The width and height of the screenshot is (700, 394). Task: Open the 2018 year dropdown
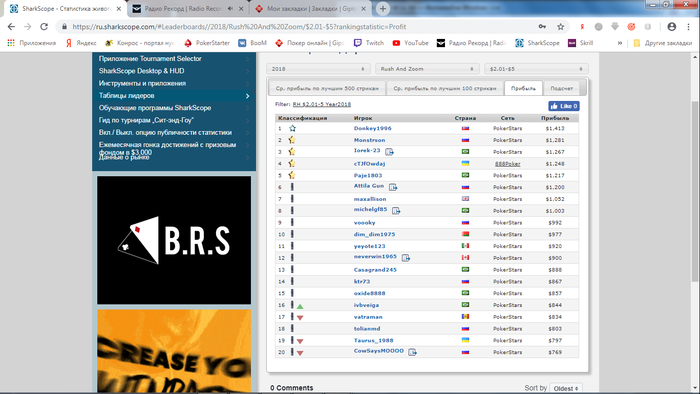click(x=318, y=69)
